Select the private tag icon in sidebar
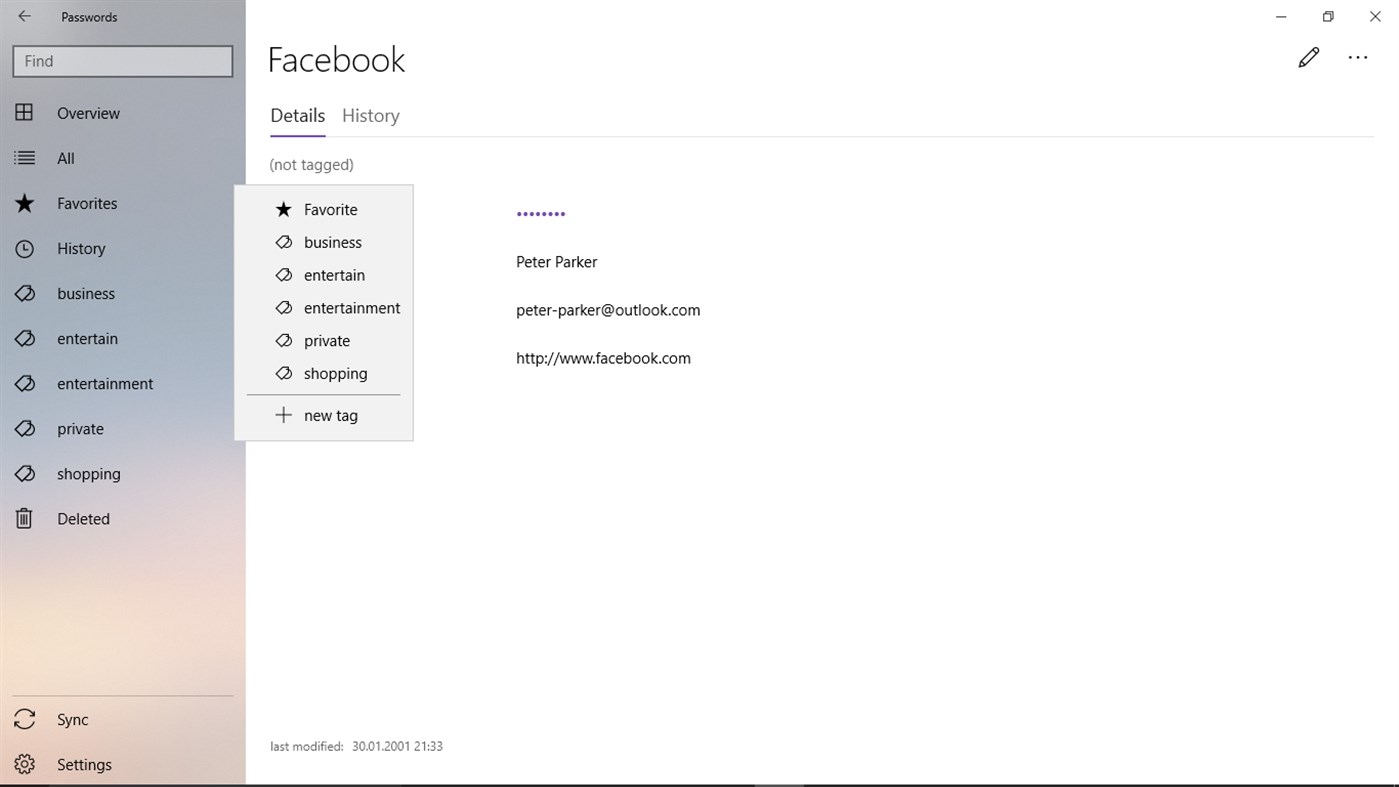The height and width of the screenshot is (787, 1399). pyautogui.click(x=24, y=428)
